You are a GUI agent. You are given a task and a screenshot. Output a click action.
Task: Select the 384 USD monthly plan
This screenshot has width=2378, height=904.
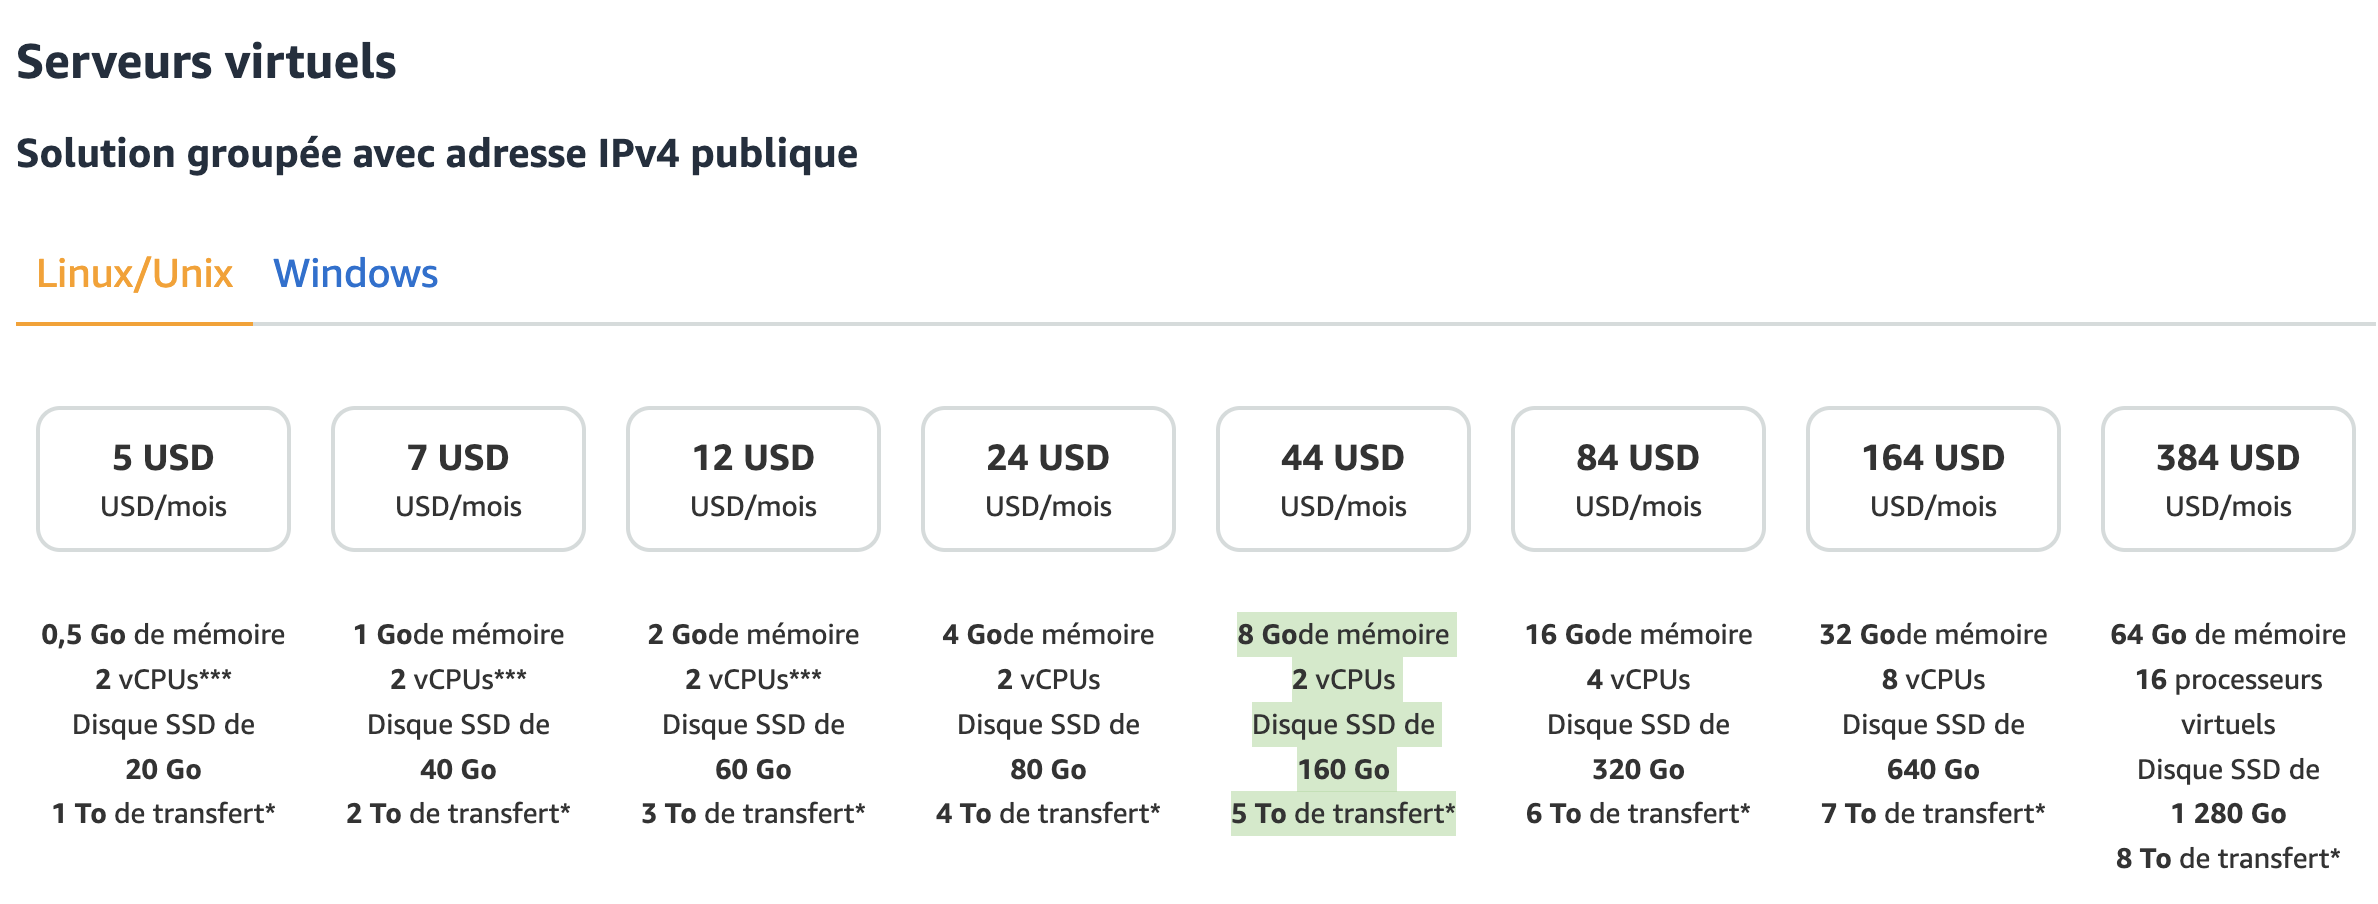(2228, 478)
